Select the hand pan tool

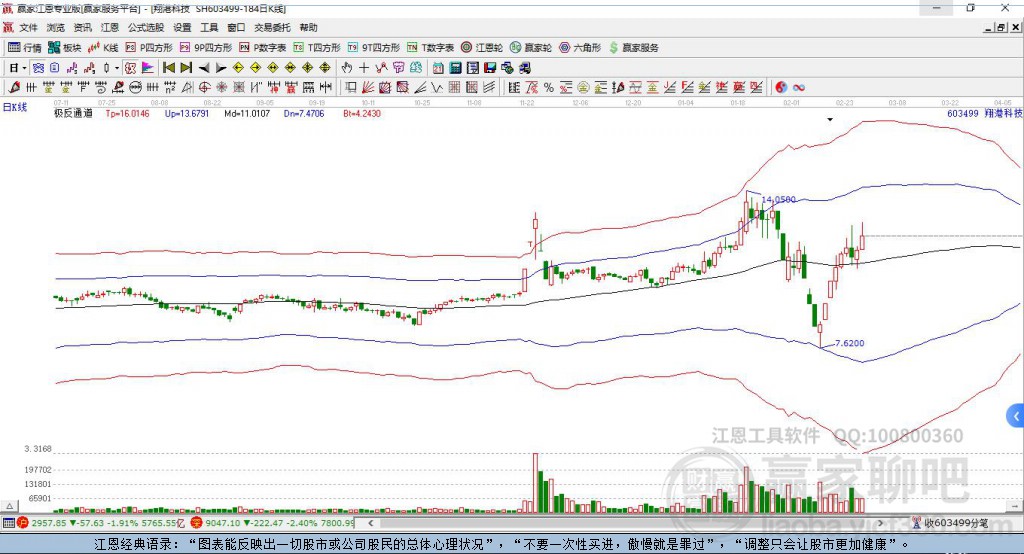(346, 67)
